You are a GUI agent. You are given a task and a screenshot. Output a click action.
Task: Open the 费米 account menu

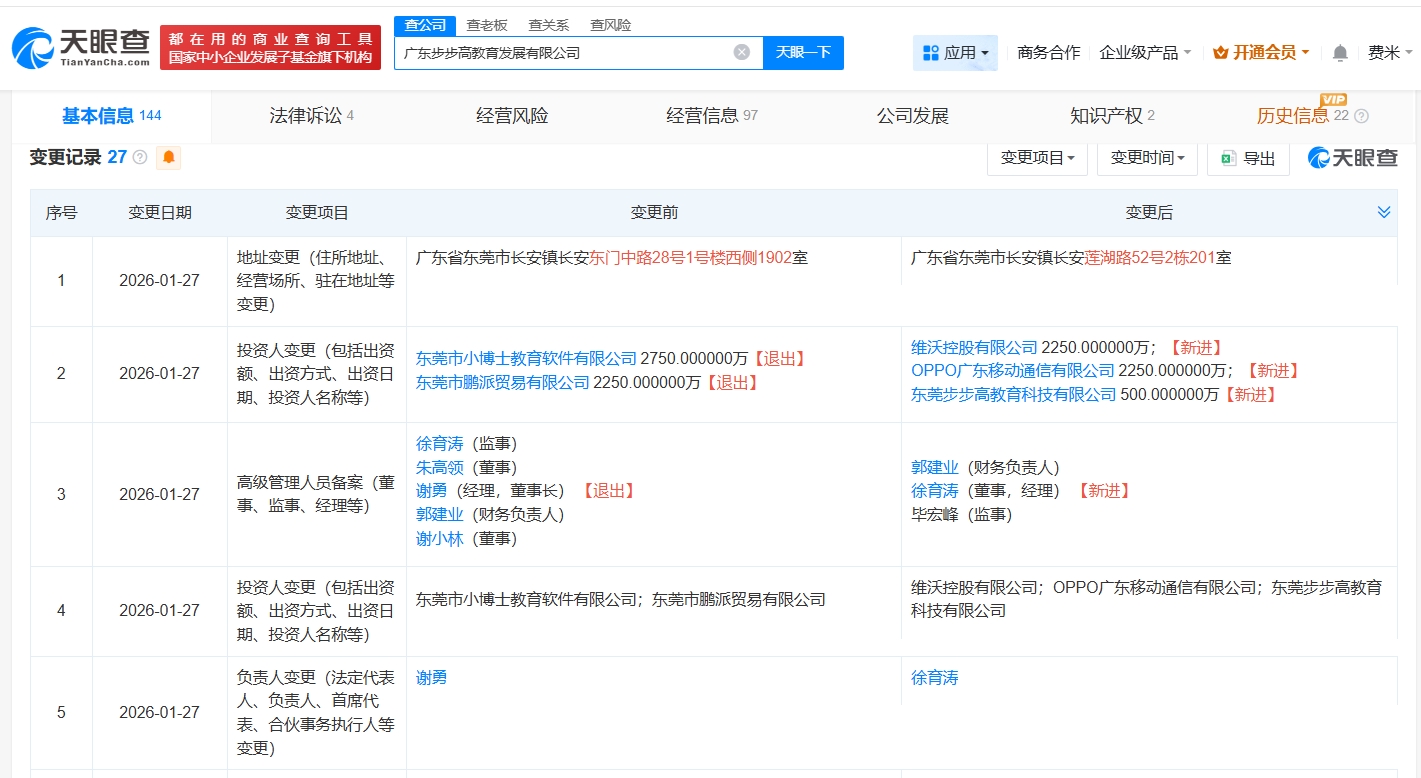(1390, 53)
